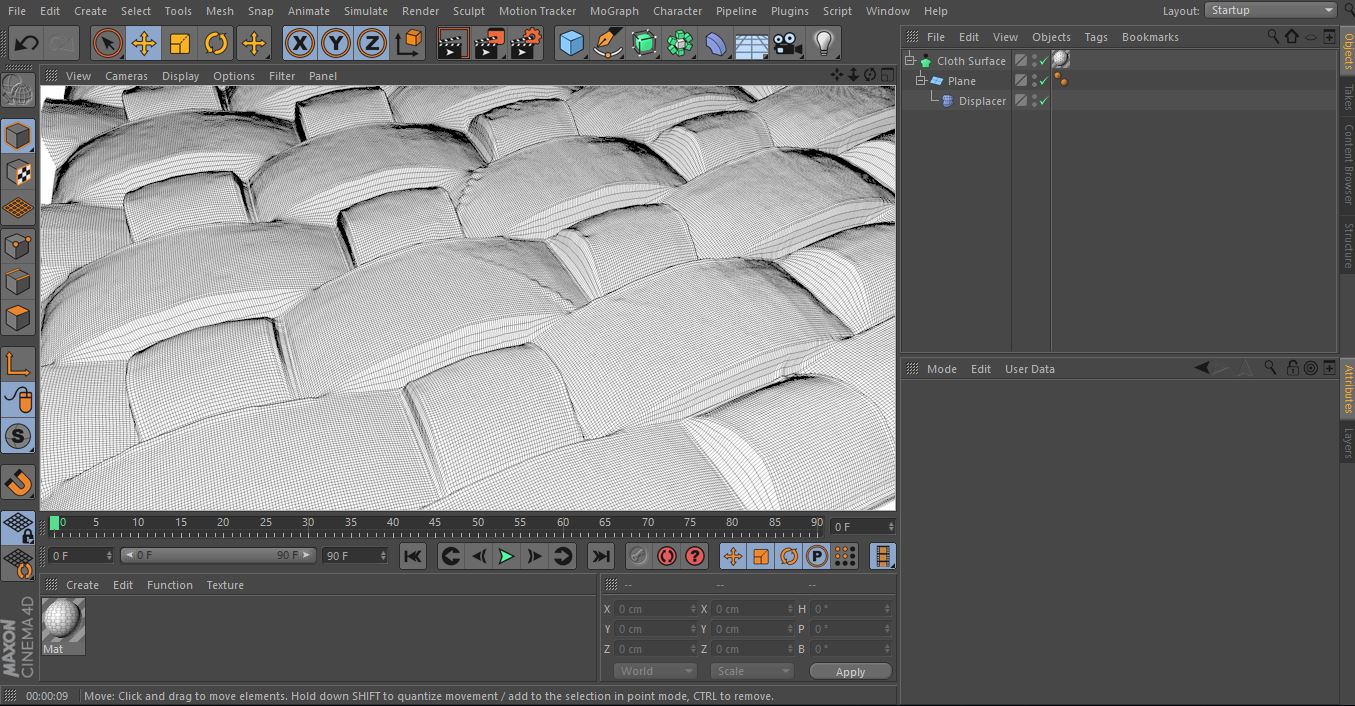
Task: Select the Mat material thumbnail
Action: coord(63,622)
